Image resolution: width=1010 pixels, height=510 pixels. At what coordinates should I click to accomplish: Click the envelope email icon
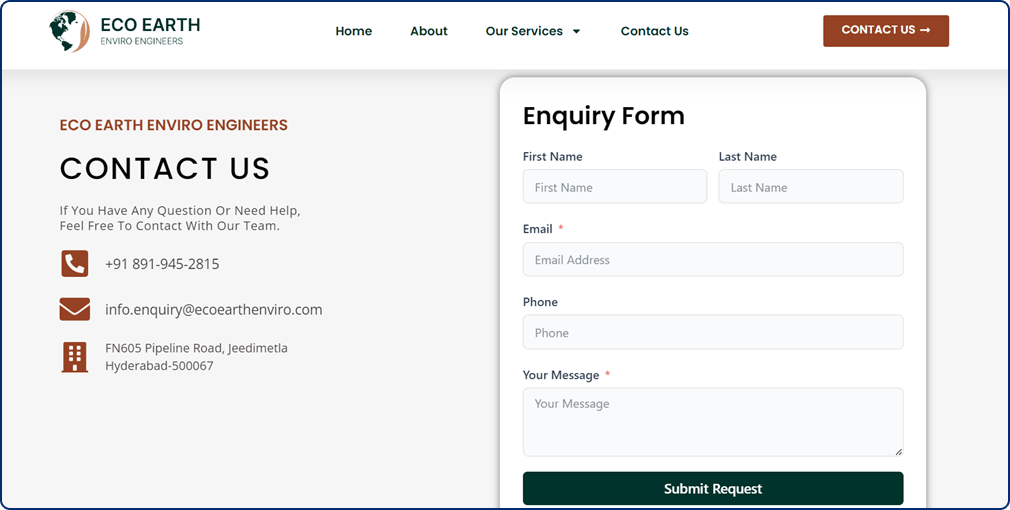(75, 309)
